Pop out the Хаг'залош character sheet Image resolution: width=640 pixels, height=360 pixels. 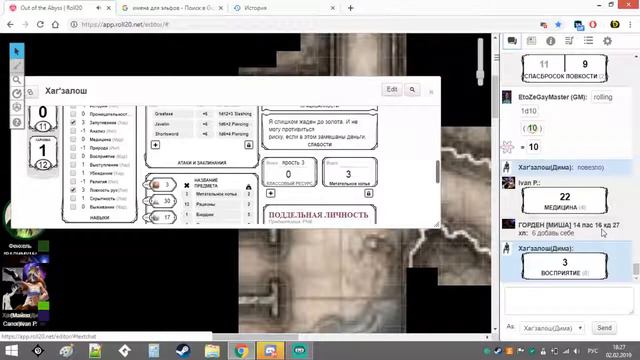click(31, 92)
